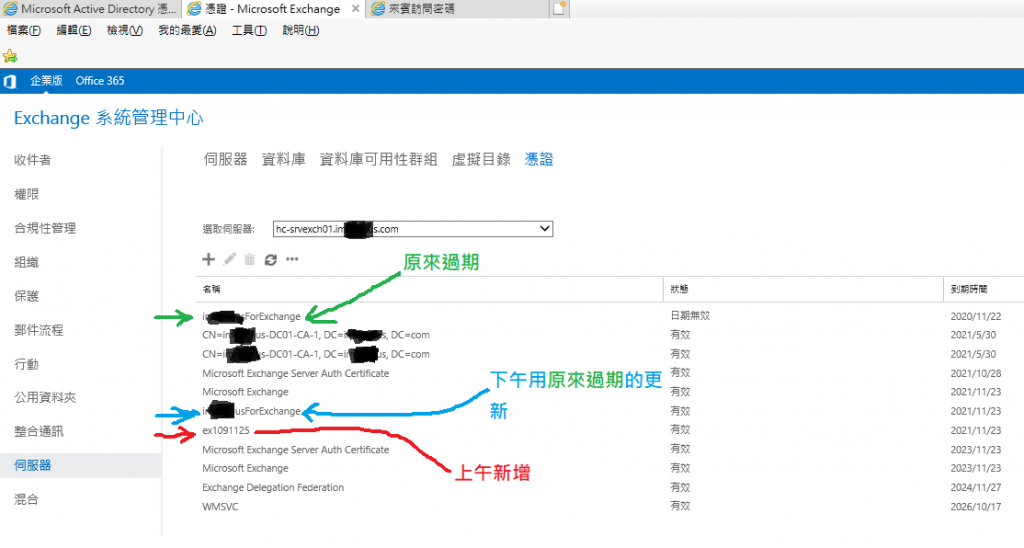Click the refresh icon in certificate toolbar
Viewport: 1024px width, 548px height.
click(270, 260)
